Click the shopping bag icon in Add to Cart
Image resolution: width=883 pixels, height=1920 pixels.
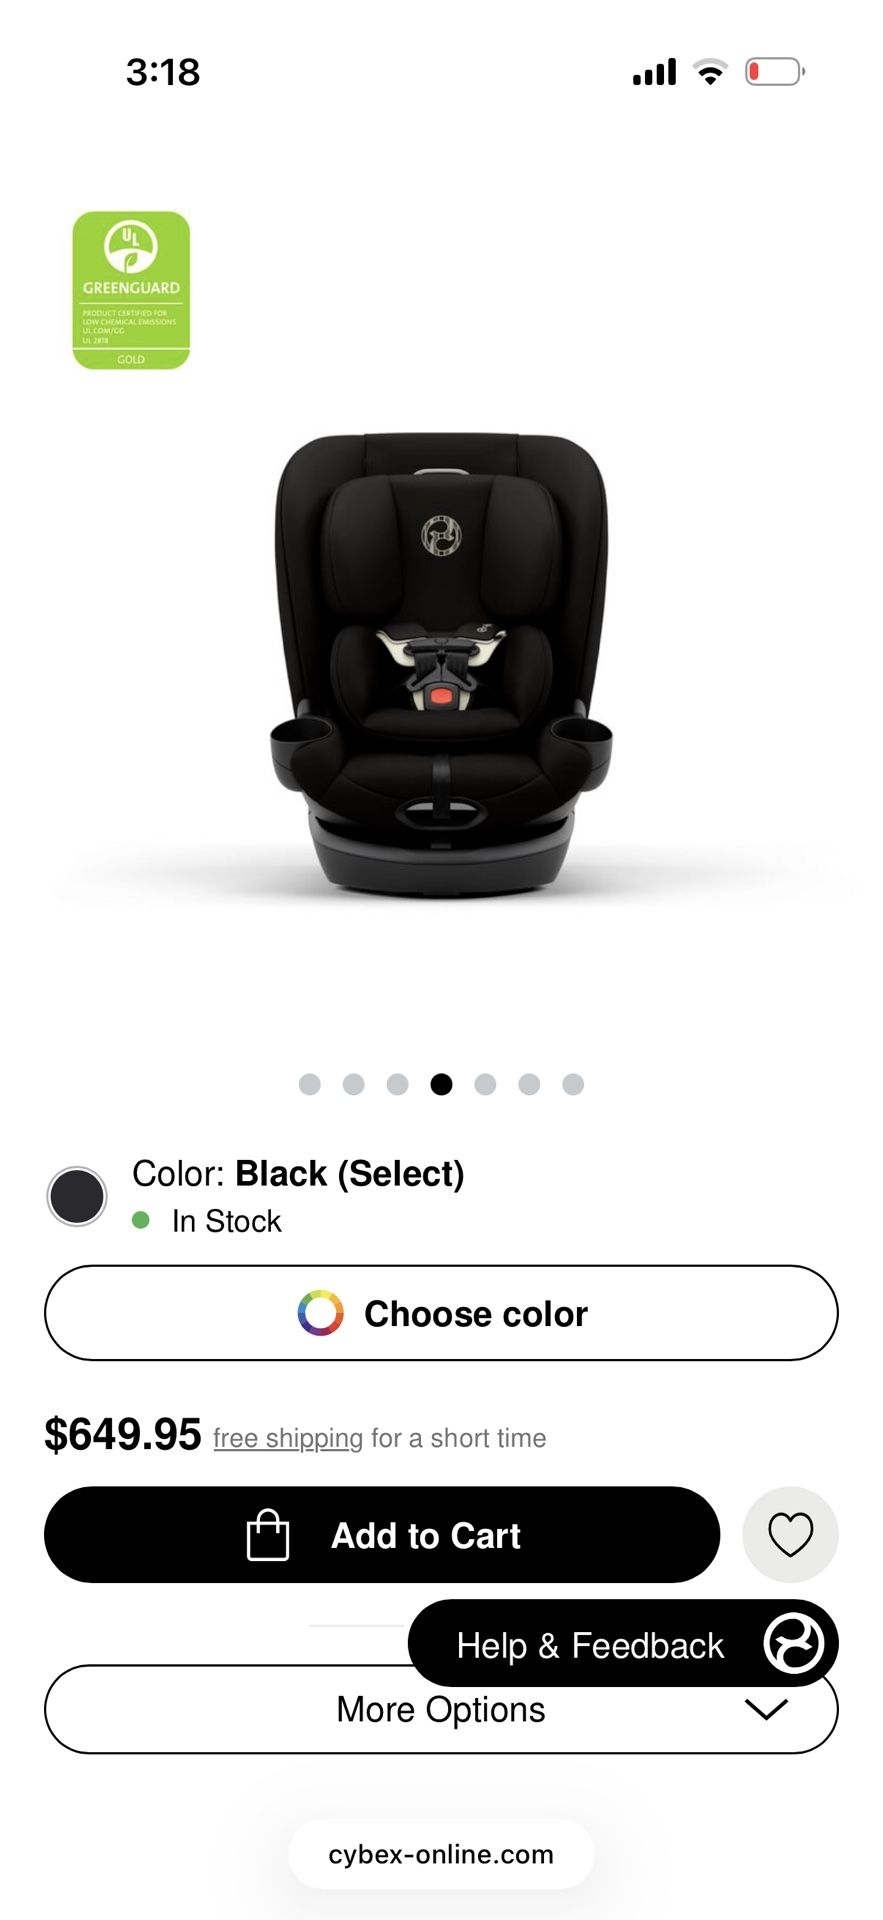coord(268,1534)
